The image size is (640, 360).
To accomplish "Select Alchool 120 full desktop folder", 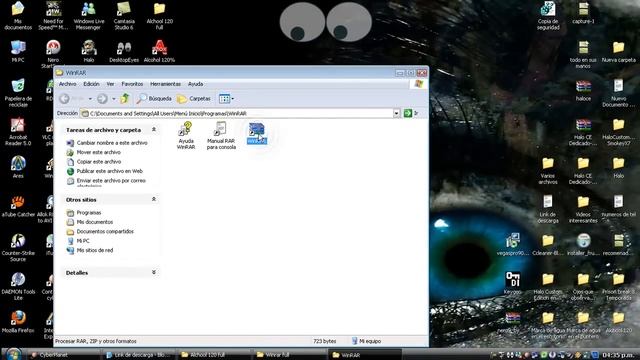I will tap(160, 16).
